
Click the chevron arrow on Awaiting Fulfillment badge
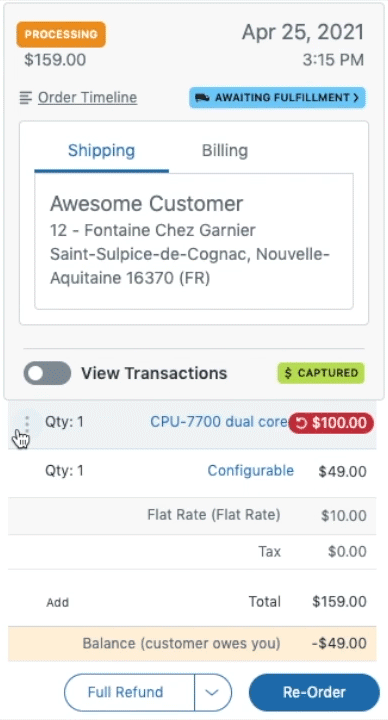355,97
